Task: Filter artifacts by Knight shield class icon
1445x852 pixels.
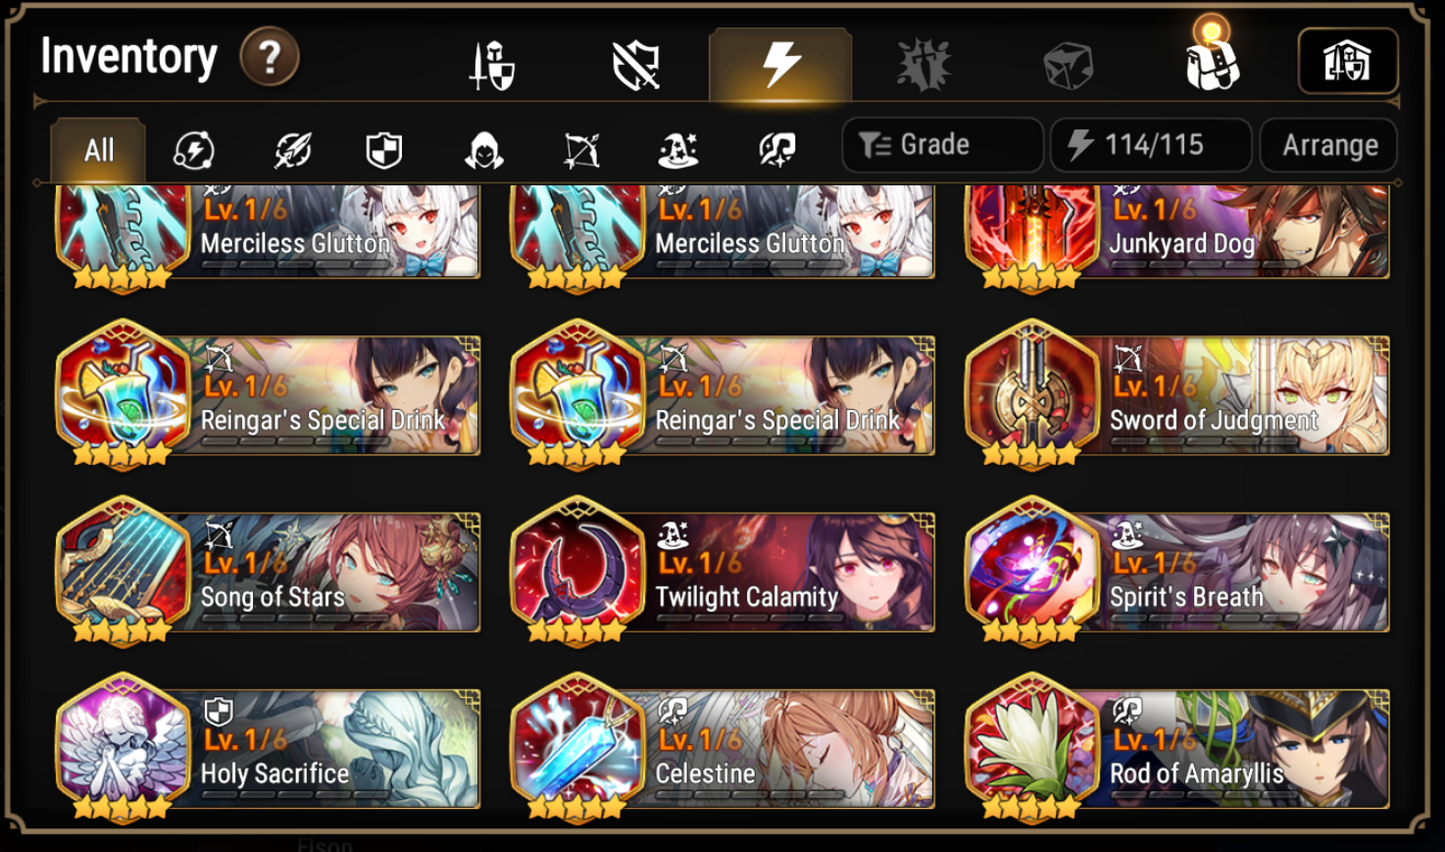Action: (x=384, y=150)
